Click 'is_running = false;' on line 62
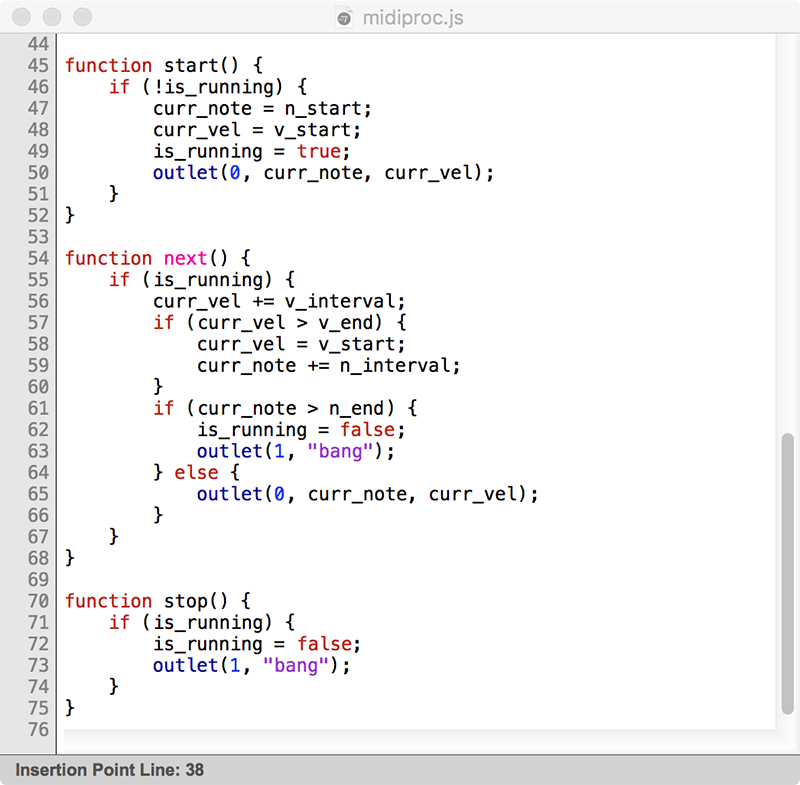 (x=301, y=429)
